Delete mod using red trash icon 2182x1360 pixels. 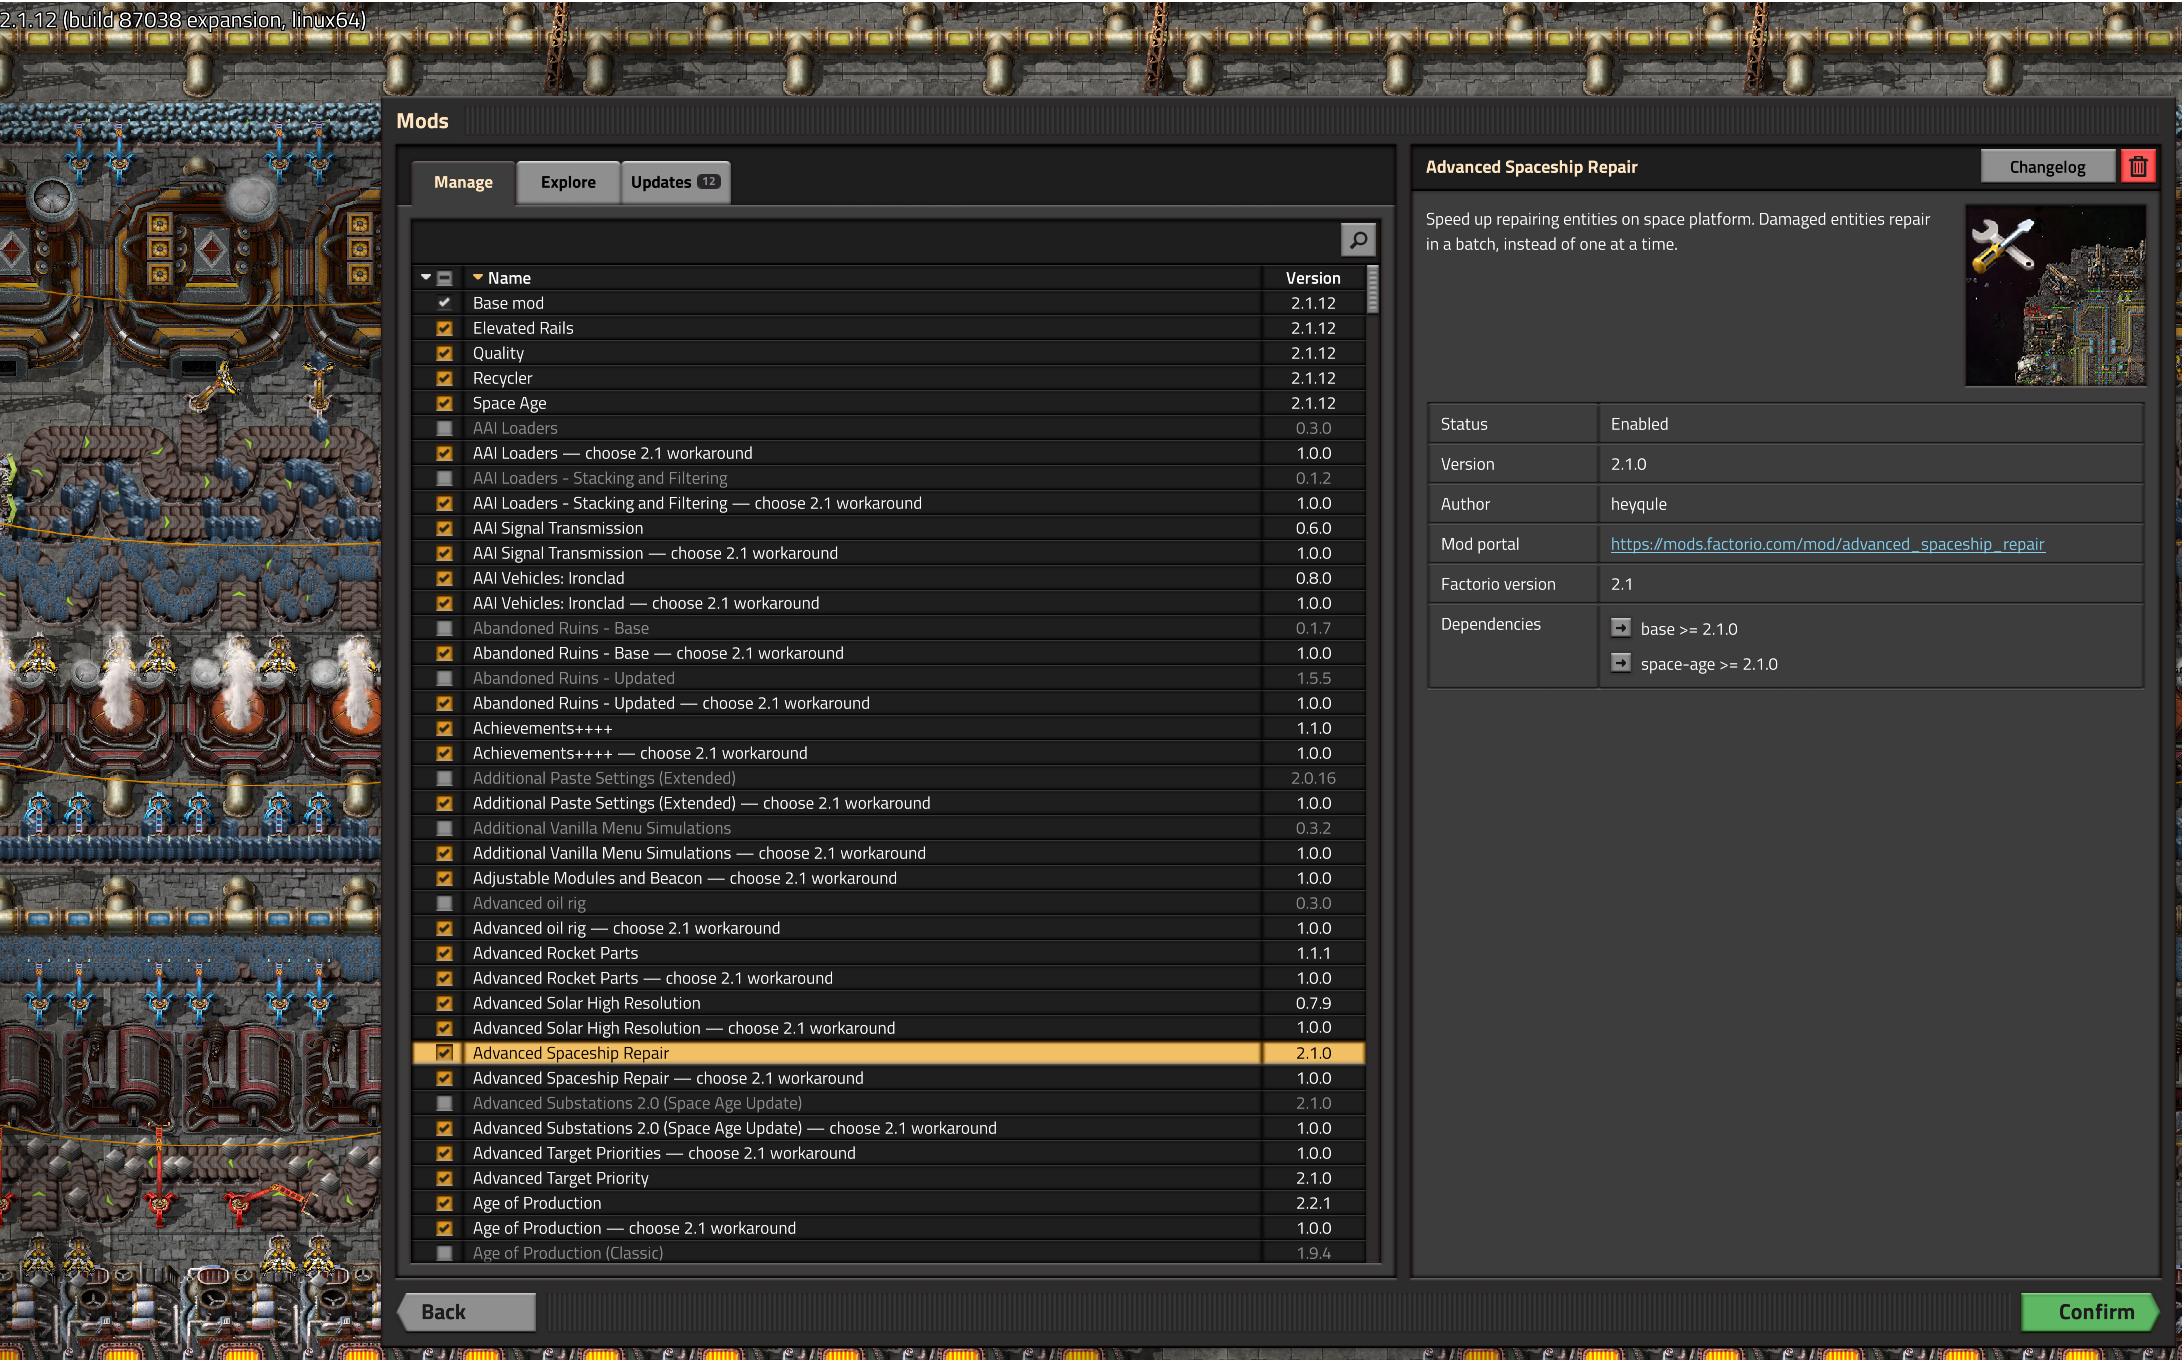pos(2137,166)
